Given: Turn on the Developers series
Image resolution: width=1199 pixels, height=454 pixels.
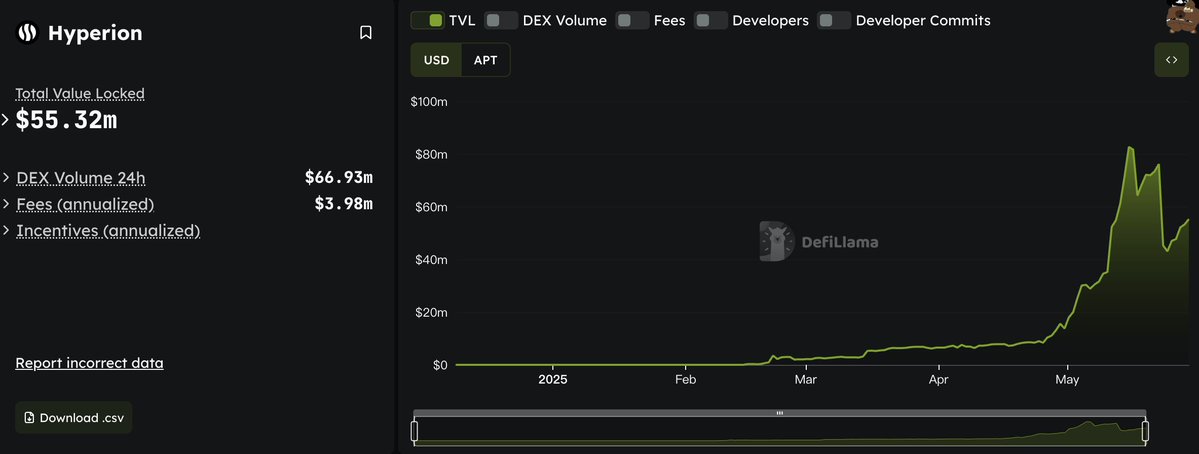Looking at the screenshot, I should pos(710,21).
